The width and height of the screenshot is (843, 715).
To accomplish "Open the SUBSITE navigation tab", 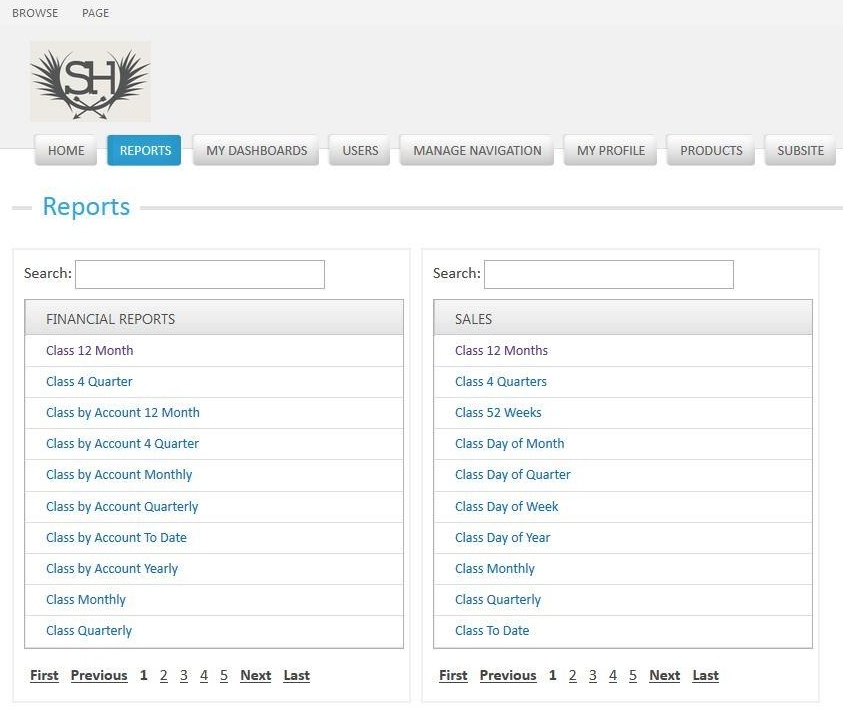I will click(x=800, y=151).
